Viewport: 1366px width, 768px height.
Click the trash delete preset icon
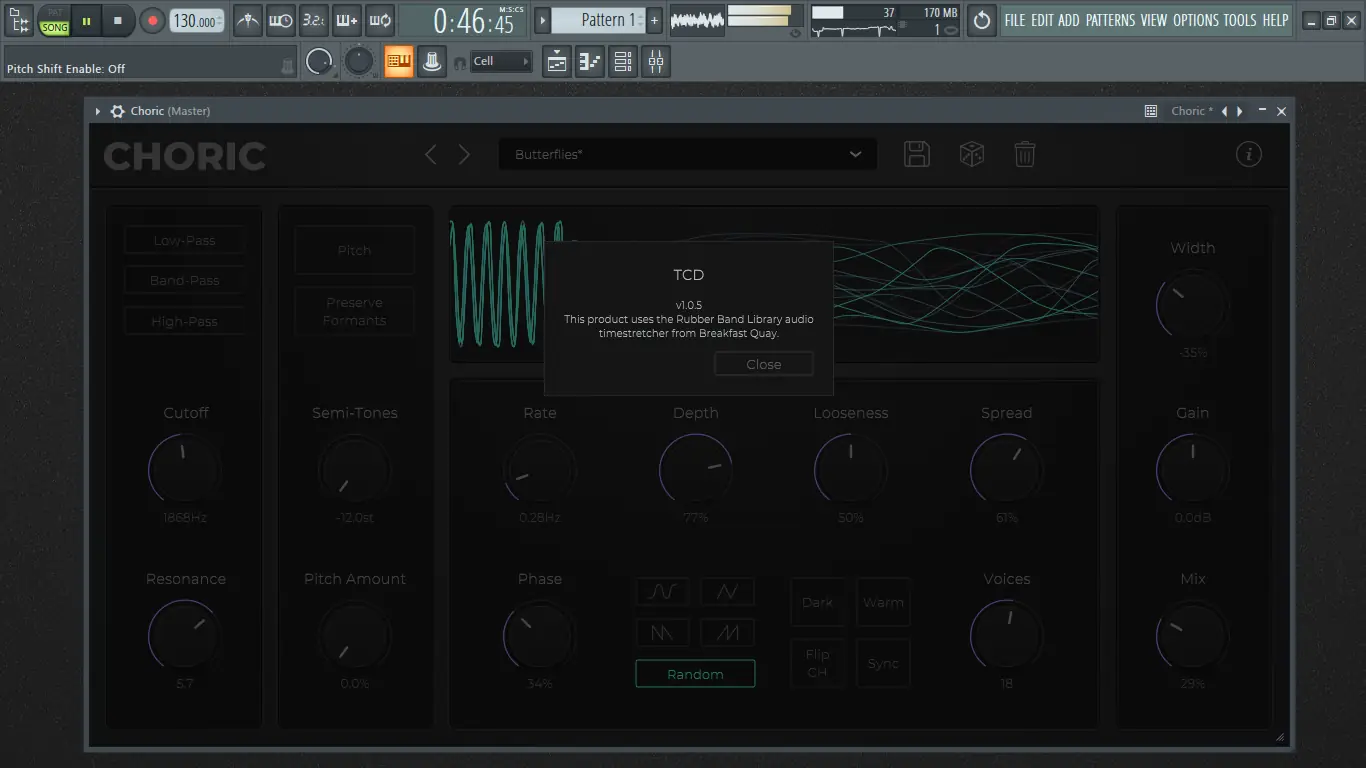click(1025, 154)
